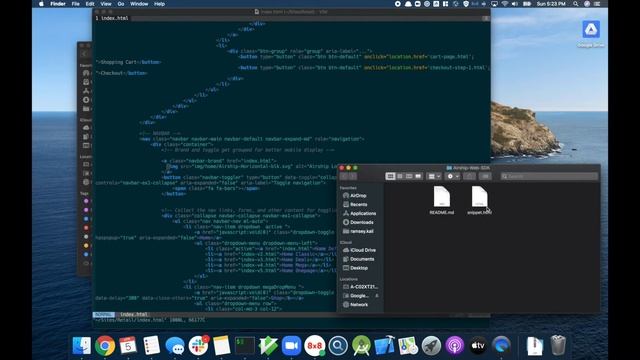Select Documents in Finder sidebar
Screen dimensions: 640x360
pyautogui.click(x=358, y=259)
